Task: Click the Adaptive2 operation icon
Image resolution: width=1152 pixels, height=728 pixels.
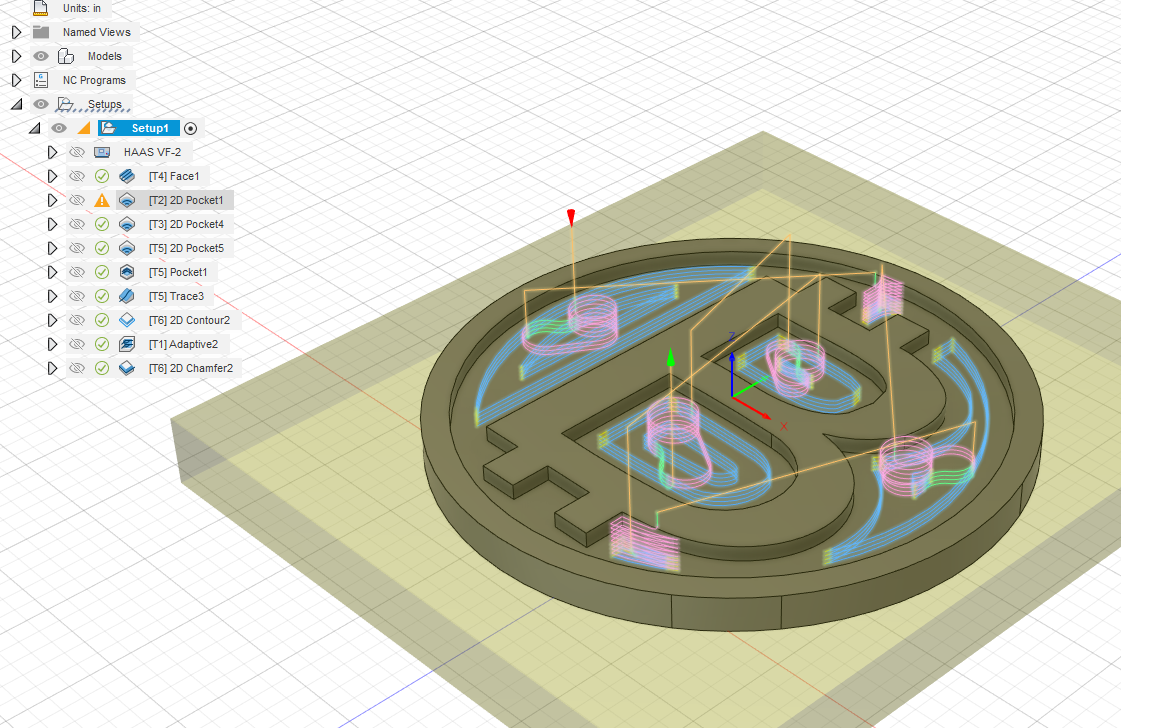Action: [127, 344]
